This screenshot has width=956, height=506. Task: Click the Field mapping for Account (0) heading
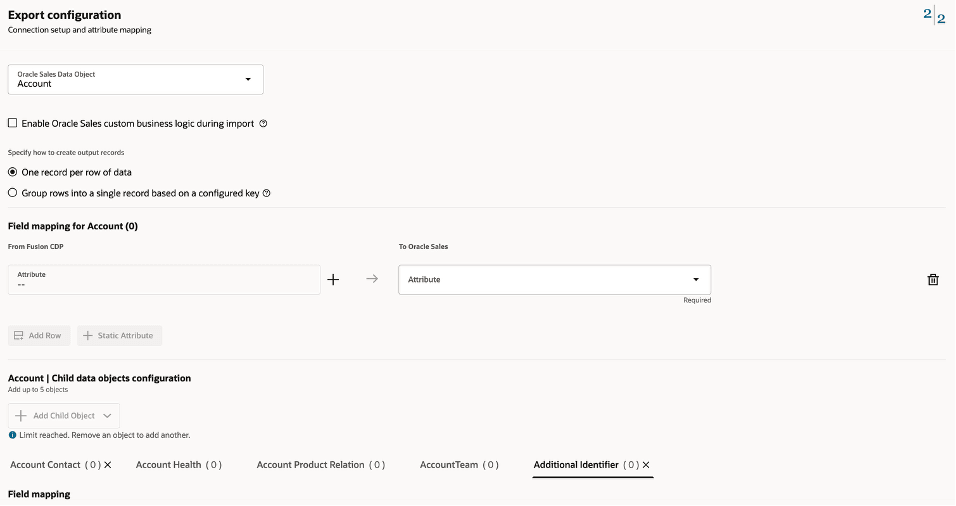click(73, 226)
